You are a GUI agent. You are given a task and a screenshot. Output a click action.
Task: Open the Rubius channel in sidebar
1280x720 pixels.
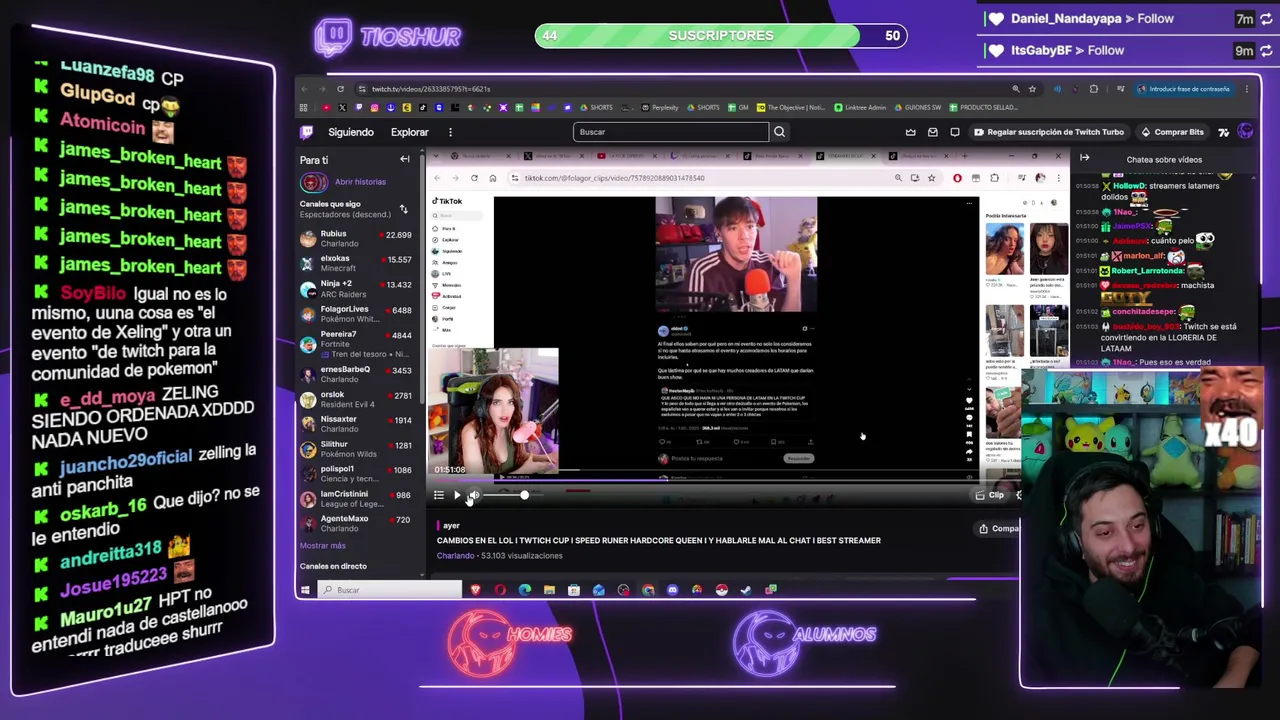(x=356, y=238)
